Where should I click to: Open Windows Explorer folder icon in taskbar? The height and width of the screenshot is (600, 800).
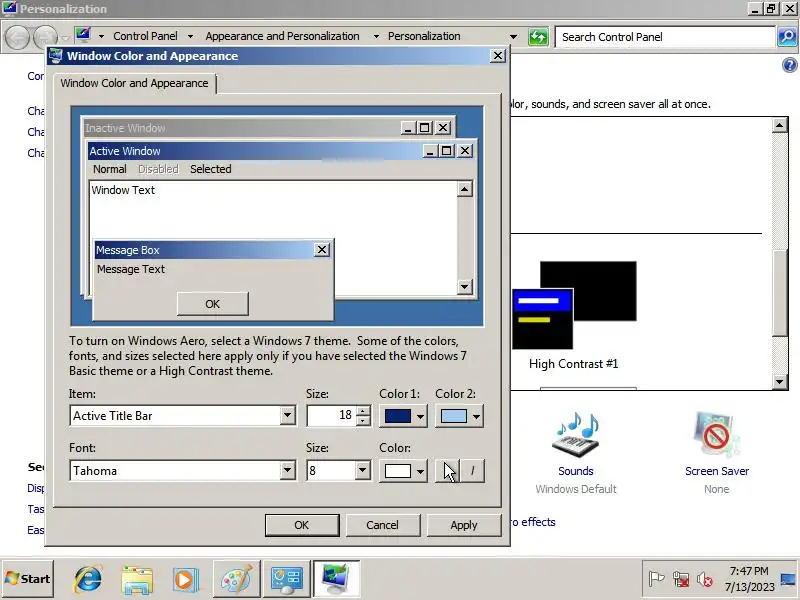click(137, 579)
